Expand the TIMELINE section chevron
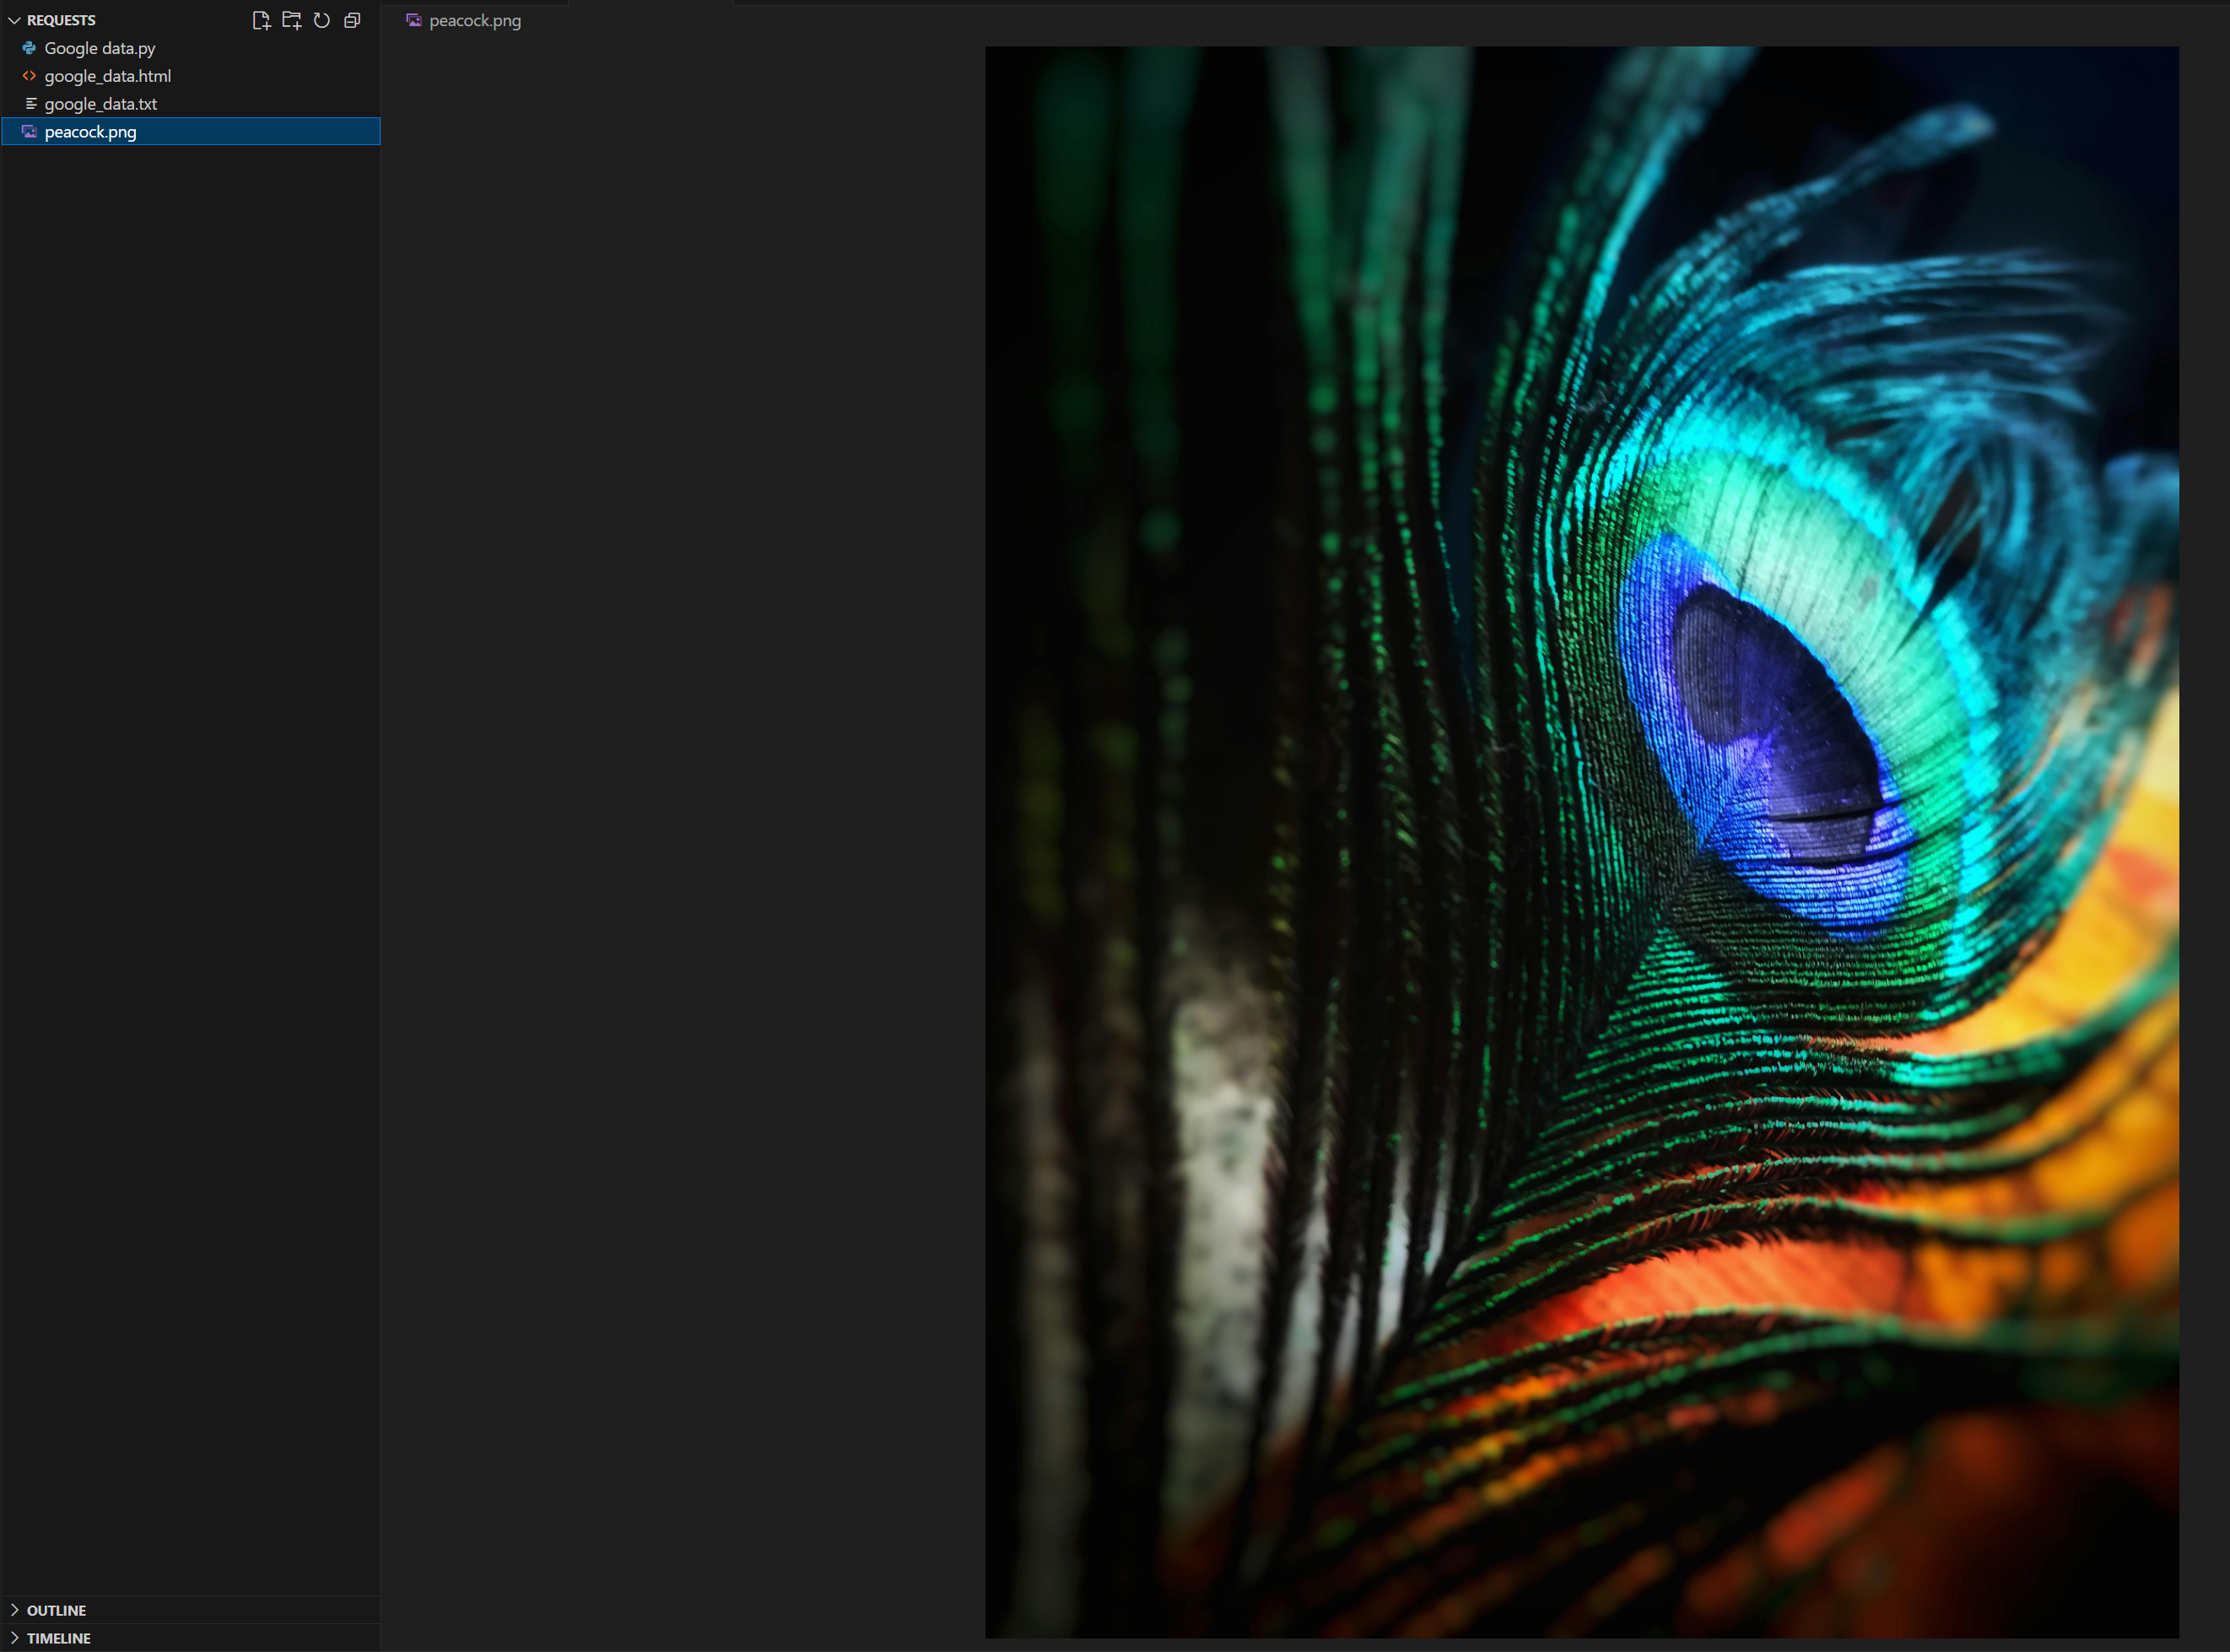 (14, 1638)
